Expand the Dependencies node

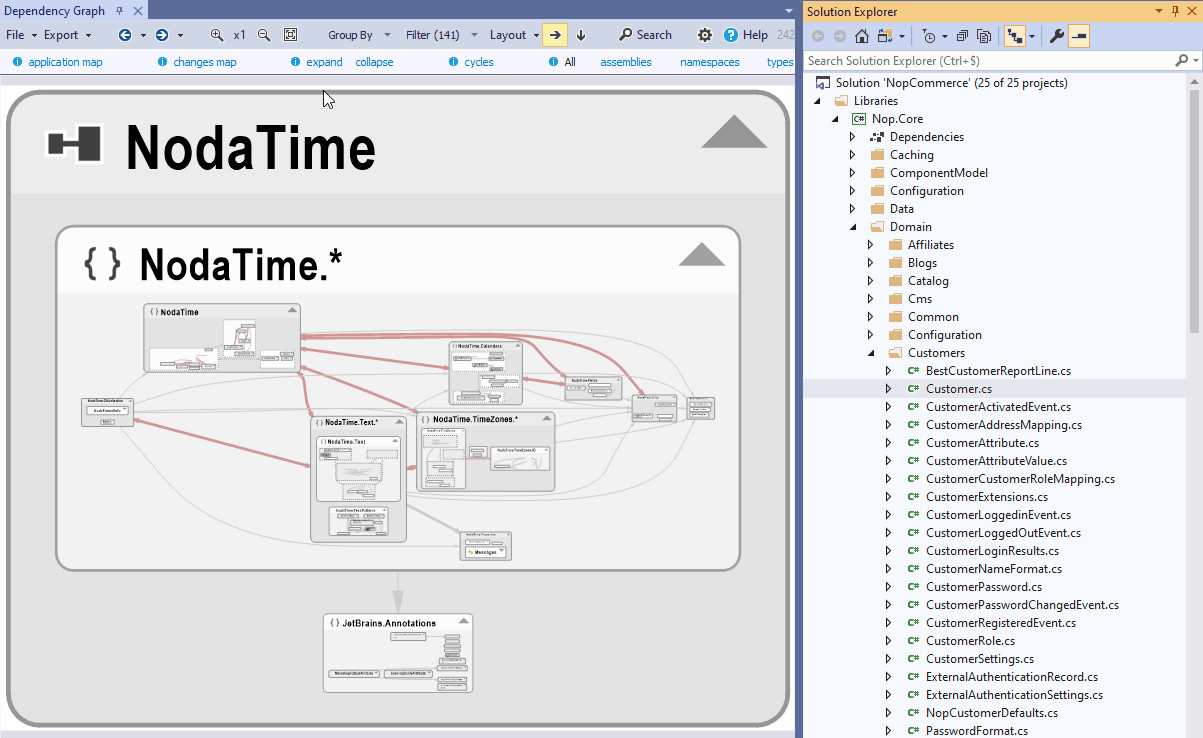click(853, 137)
